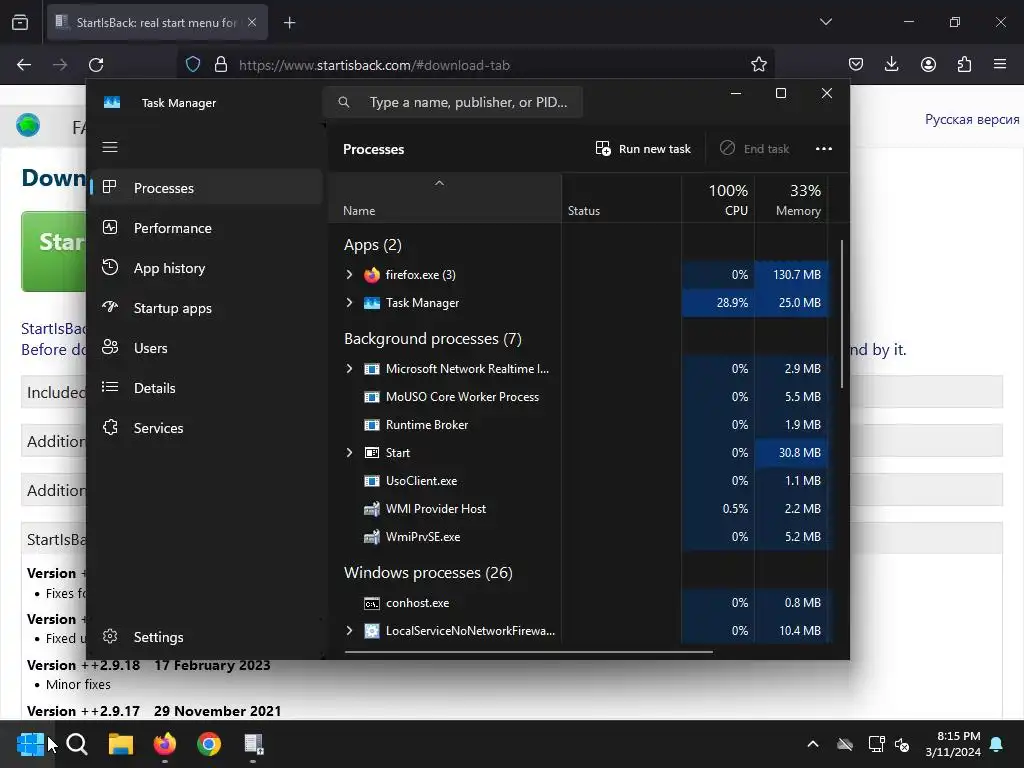This screenshot has width=1024, height=768.
Task: Click the Run new task button
Action: click(x=643, y=149)
